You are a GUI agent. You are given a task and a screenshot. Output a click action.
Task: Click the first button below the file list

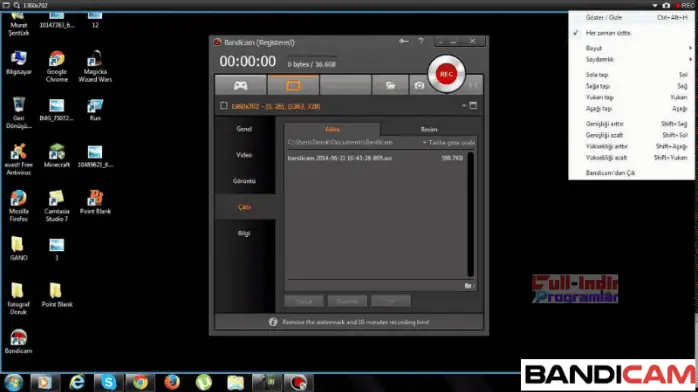(304, 301)
